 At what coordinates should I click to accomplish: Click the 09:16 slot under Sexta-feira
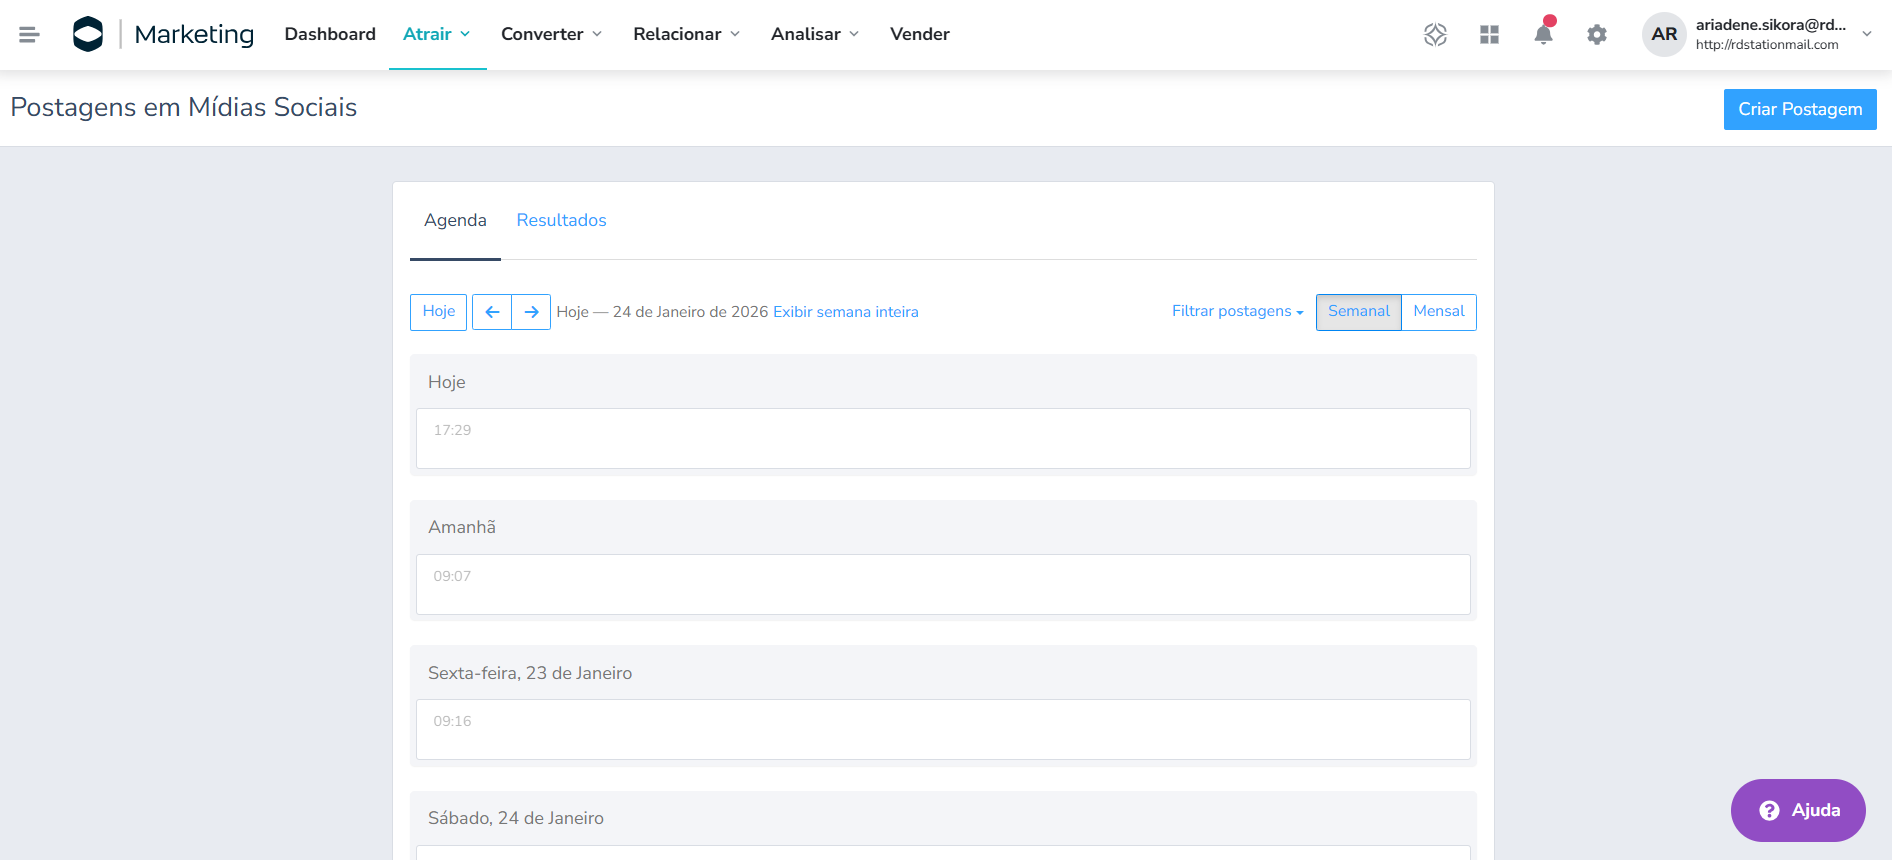coord(943,729)
